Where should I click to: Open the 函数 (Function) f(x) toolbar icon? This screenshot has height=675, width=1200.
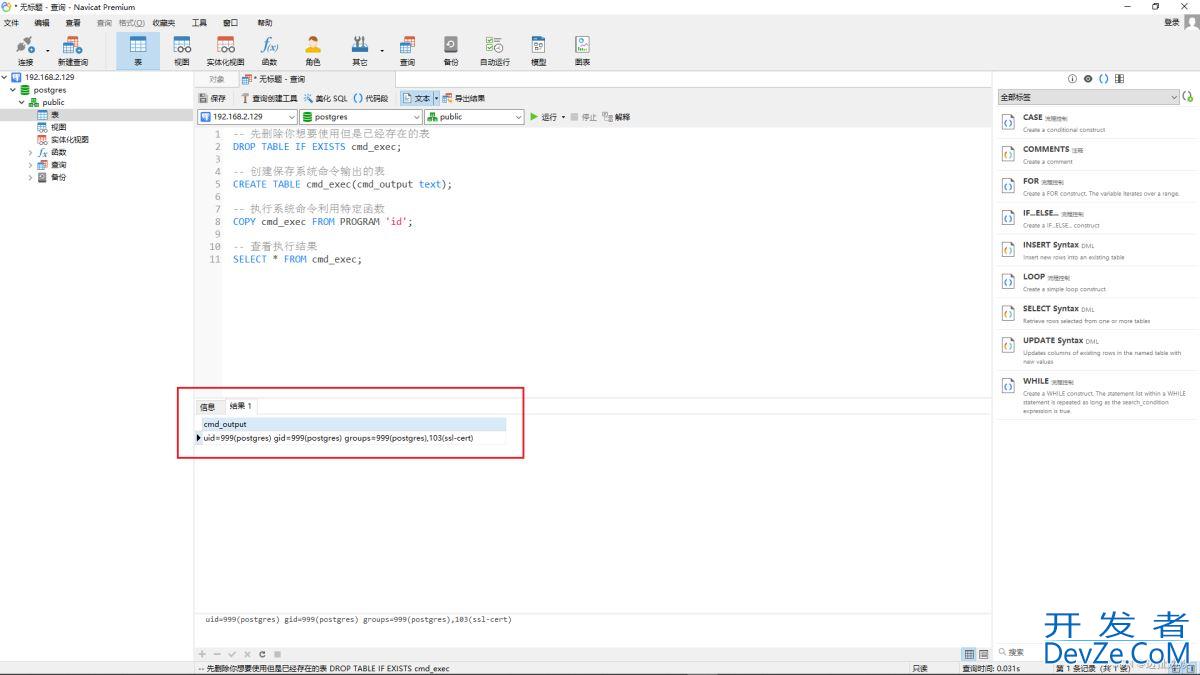point(269,50)
